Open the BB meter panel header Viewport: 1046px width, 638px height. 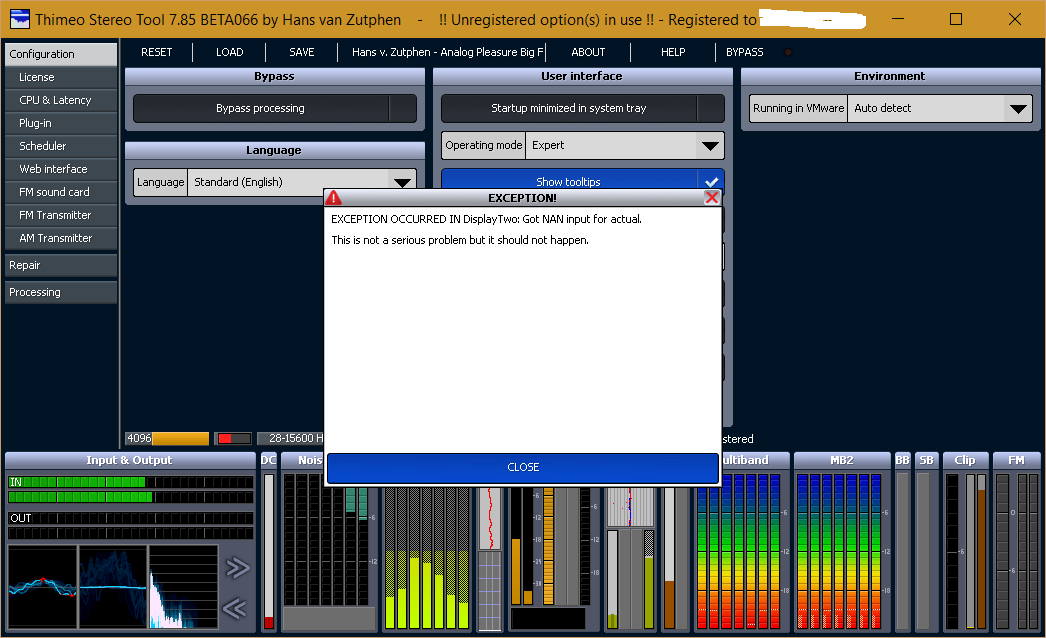point(903,460)
